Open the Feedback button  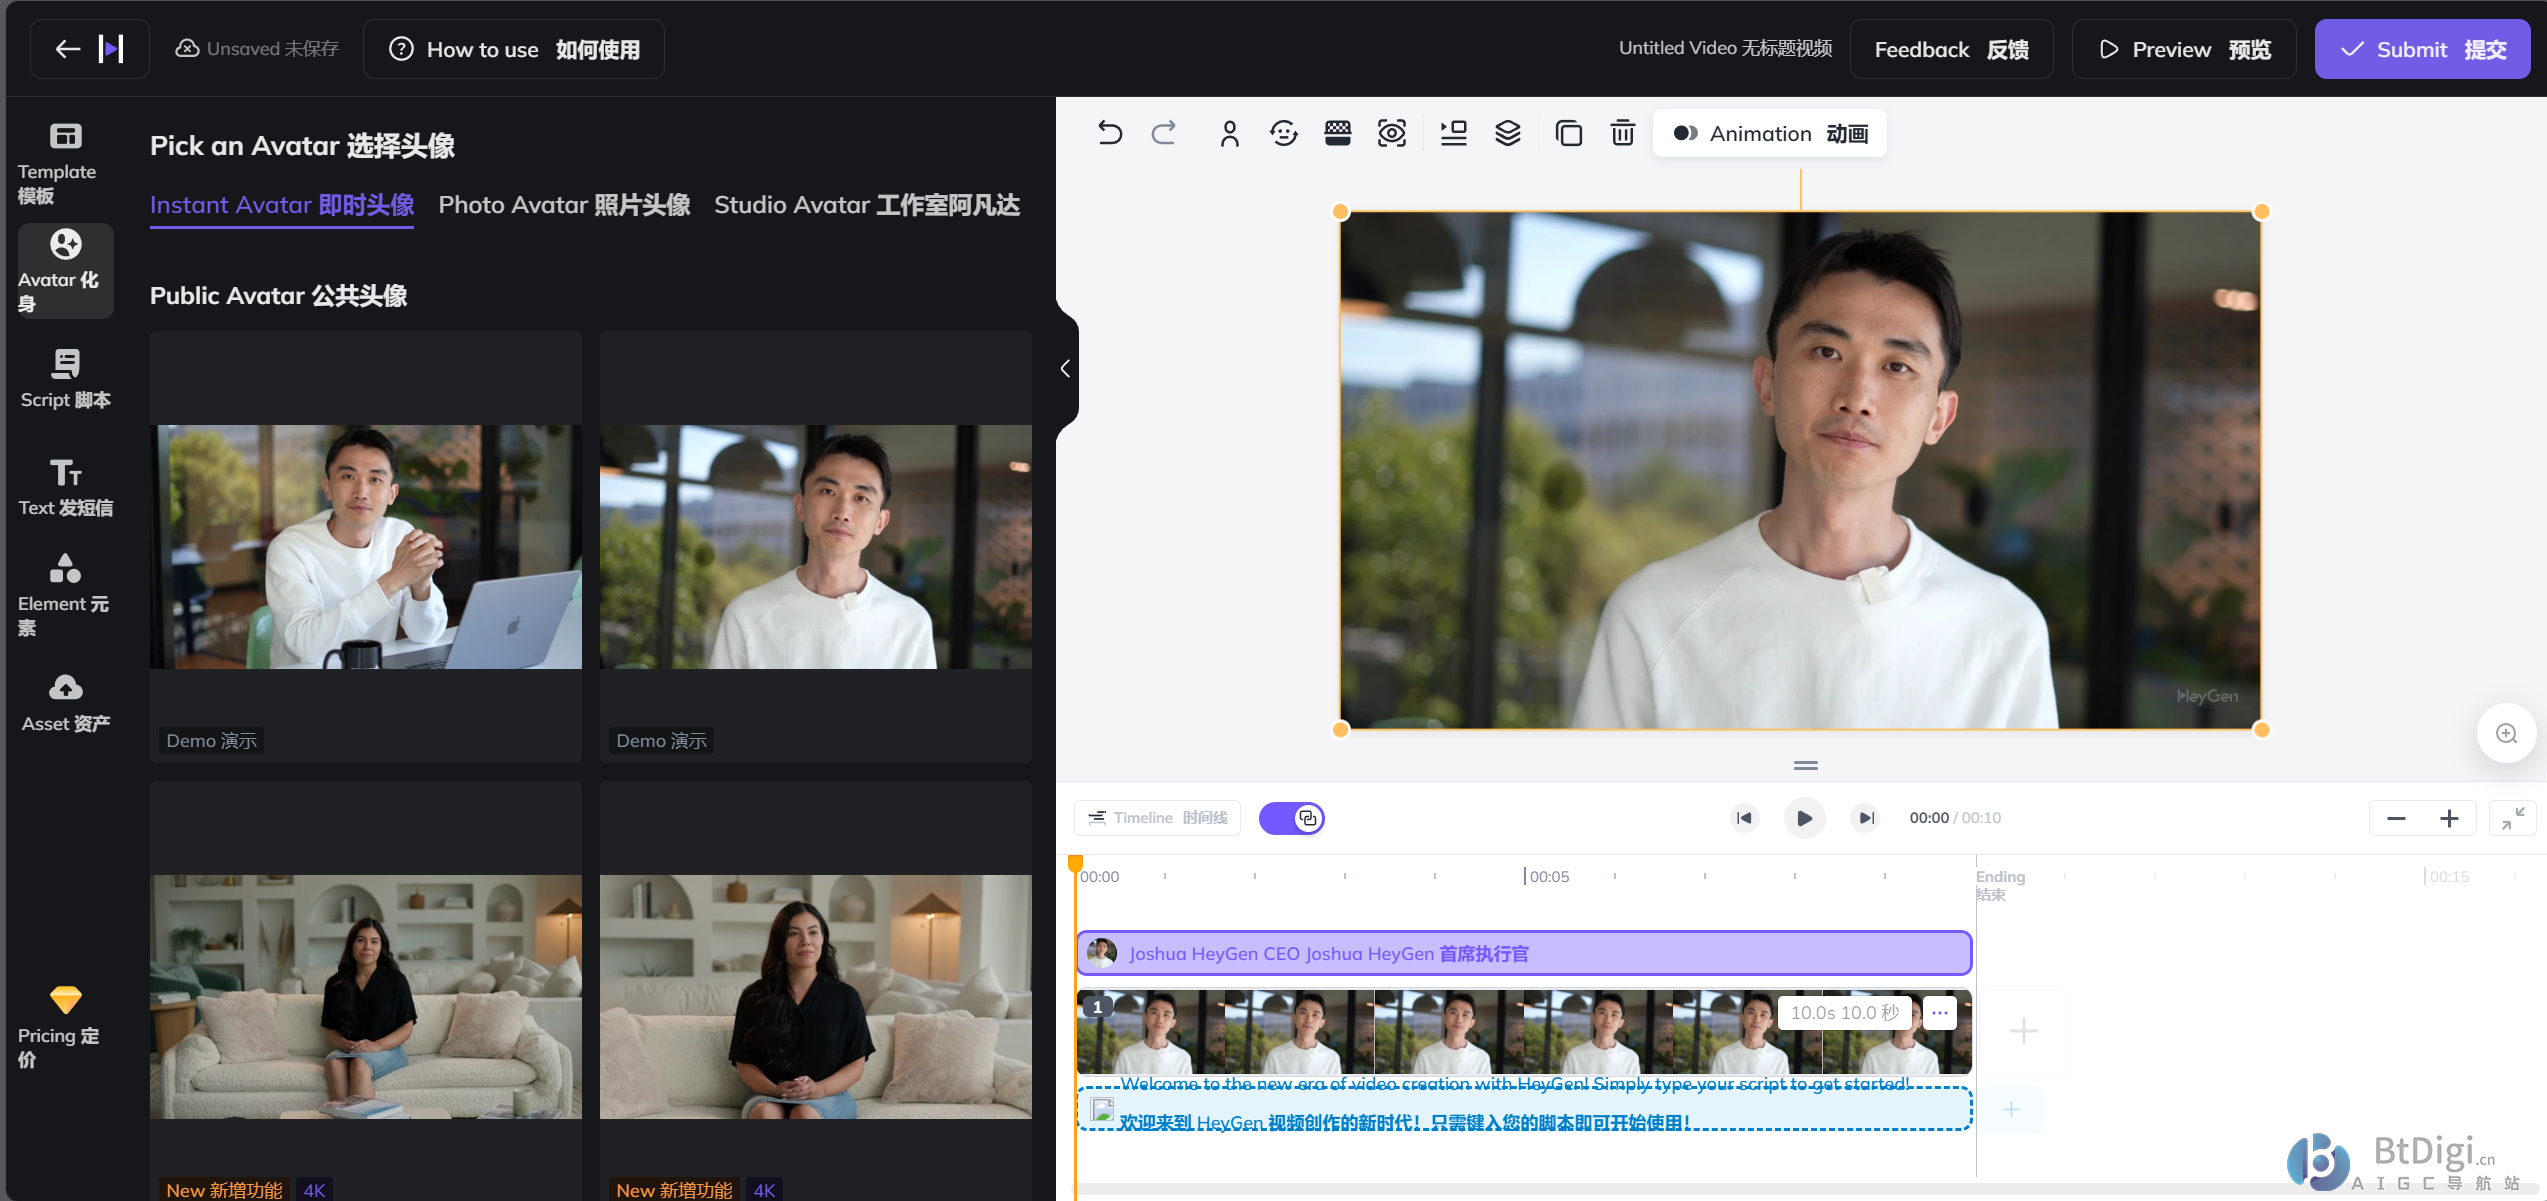[1951, 49]
